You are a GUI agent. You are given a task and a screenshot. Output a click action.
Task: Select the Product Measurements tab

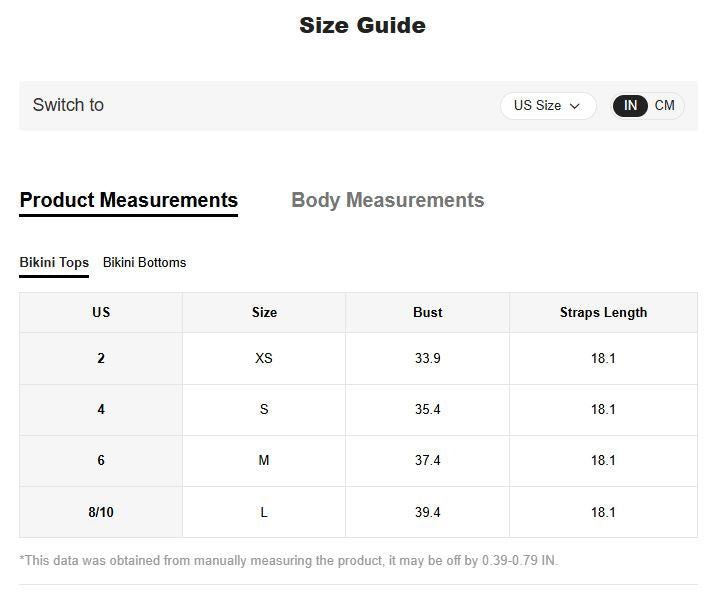click(128, 200)
